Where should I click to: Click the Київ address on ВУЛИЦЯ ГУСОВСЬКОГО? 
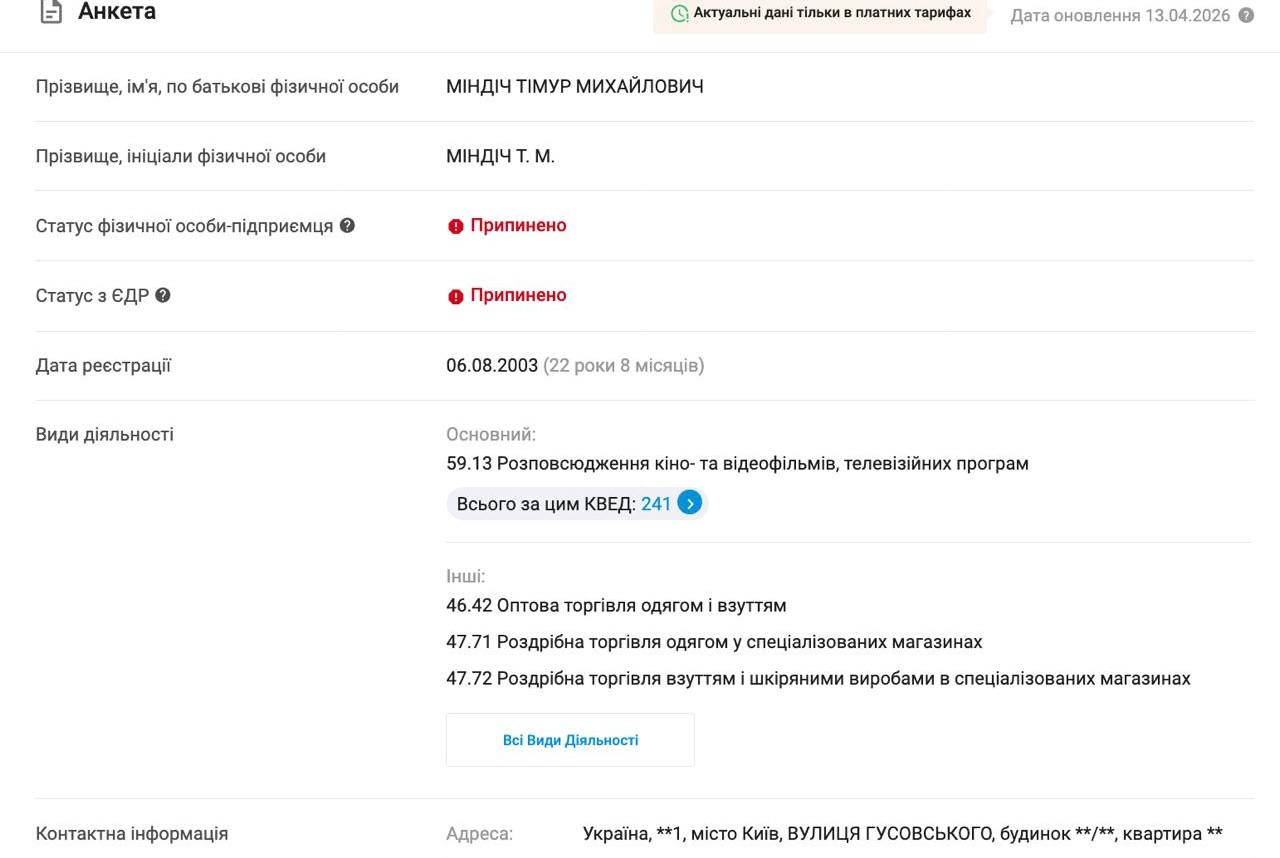click(x=902, y=834)
